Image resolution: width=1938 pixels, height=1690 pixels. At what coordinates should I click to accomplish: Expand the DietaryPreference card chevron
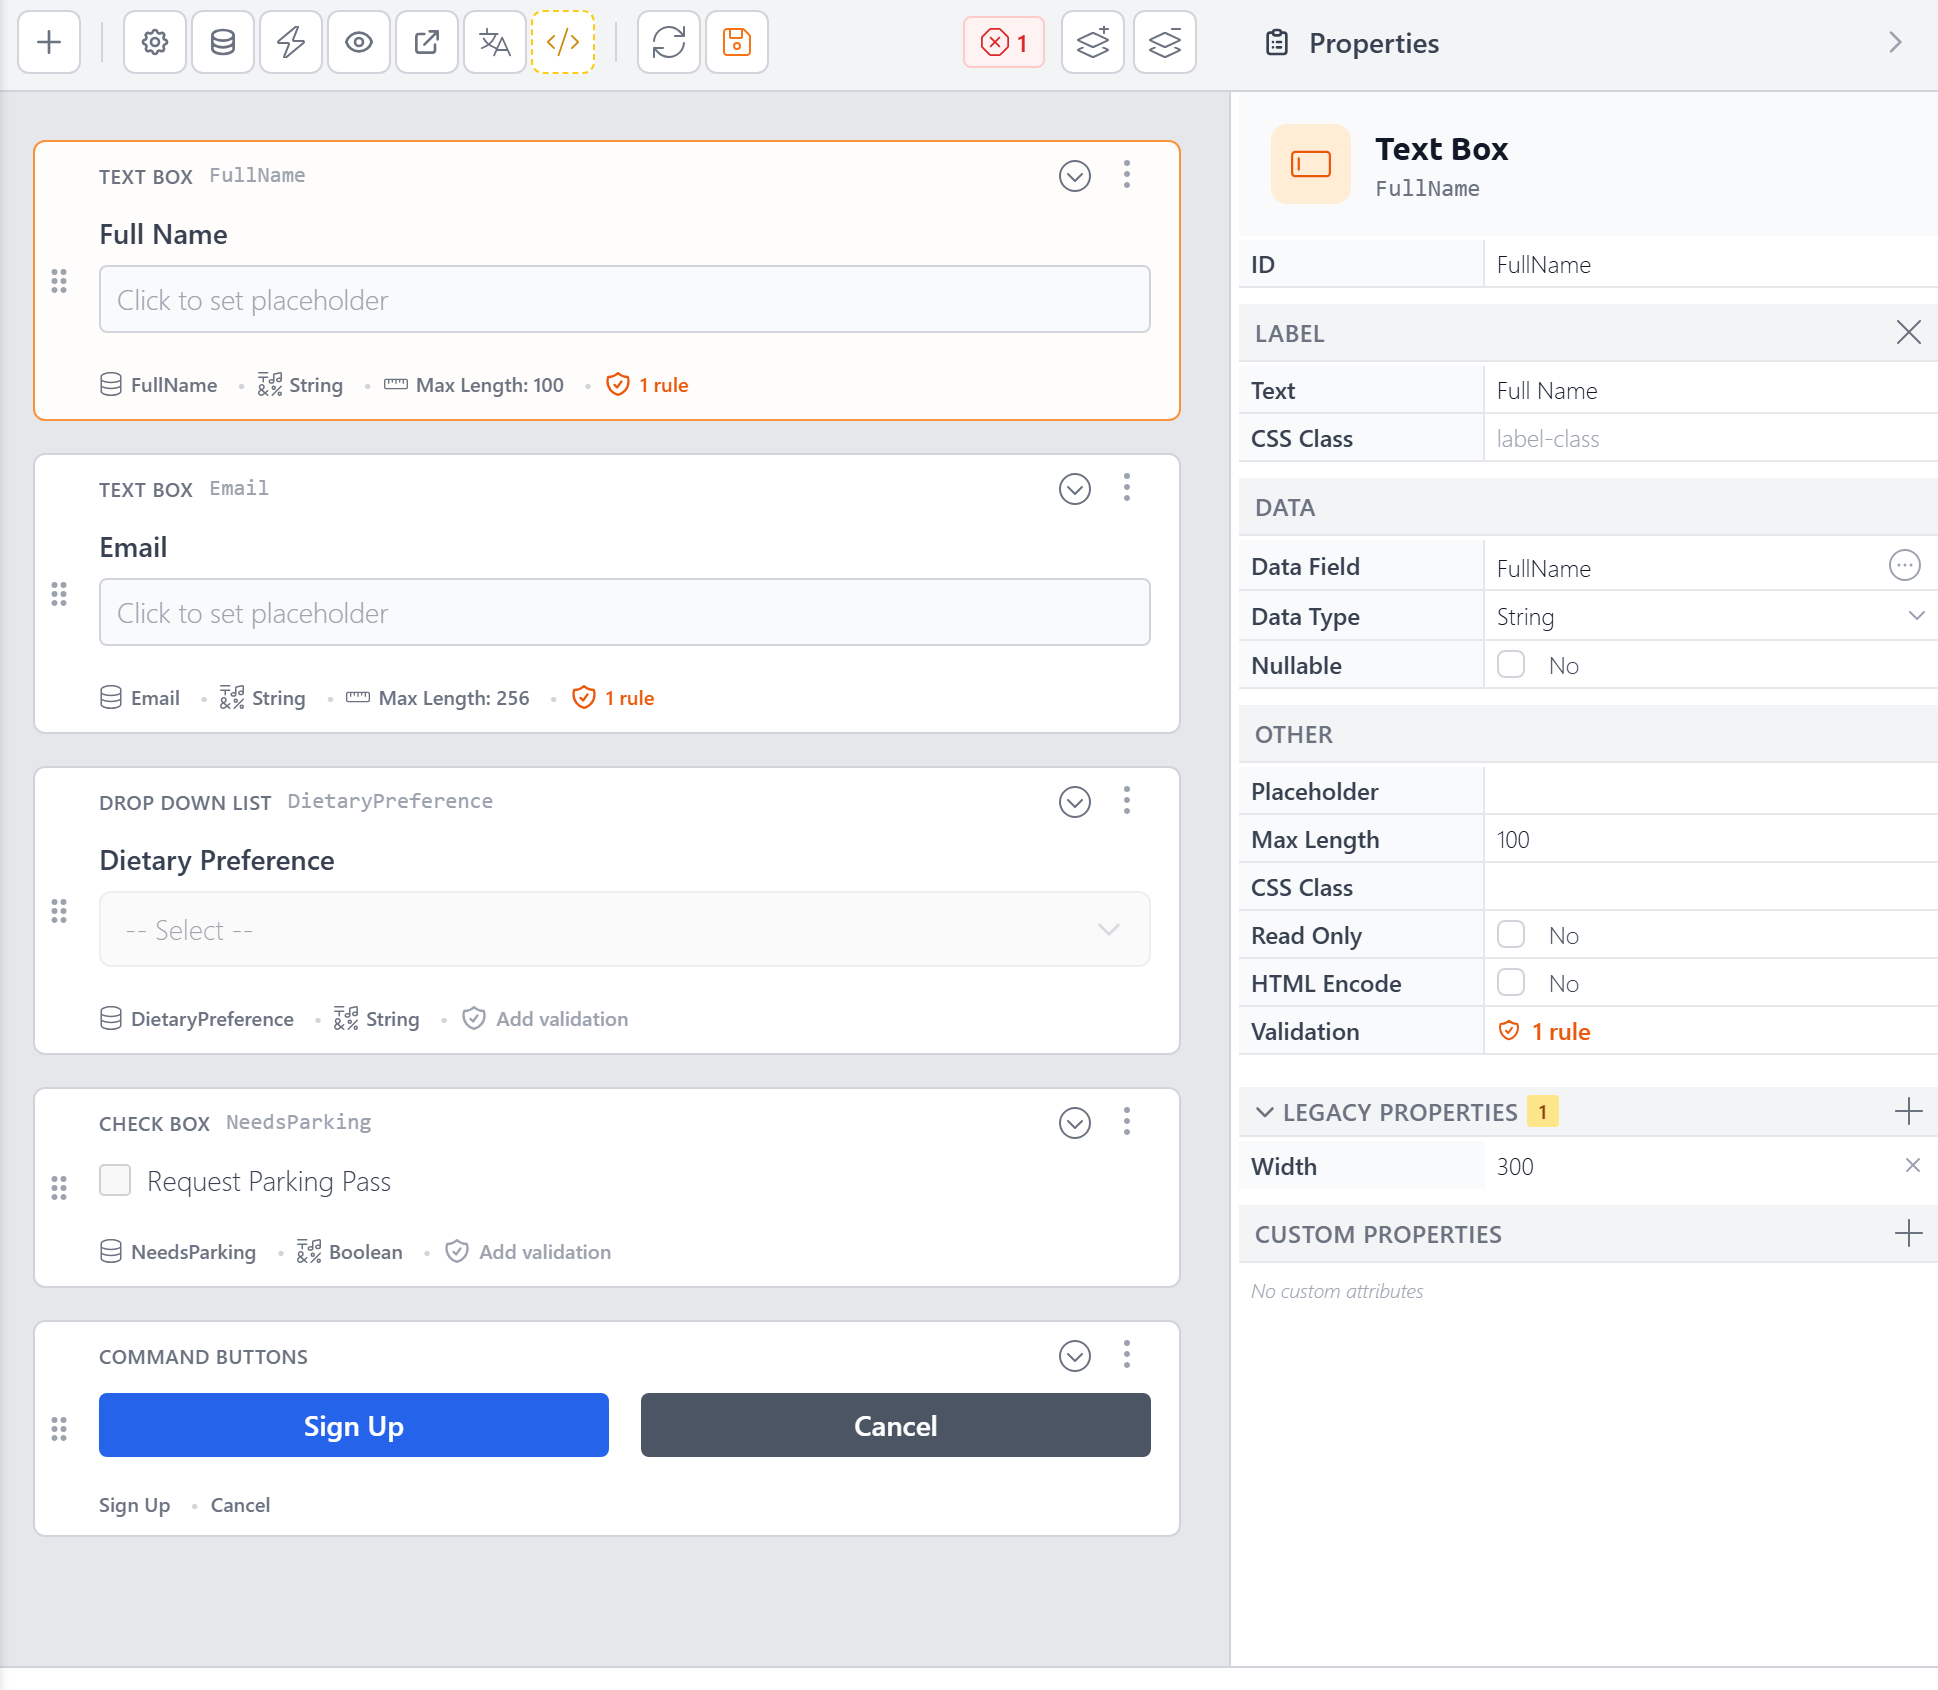click(x=1075, y=802)
